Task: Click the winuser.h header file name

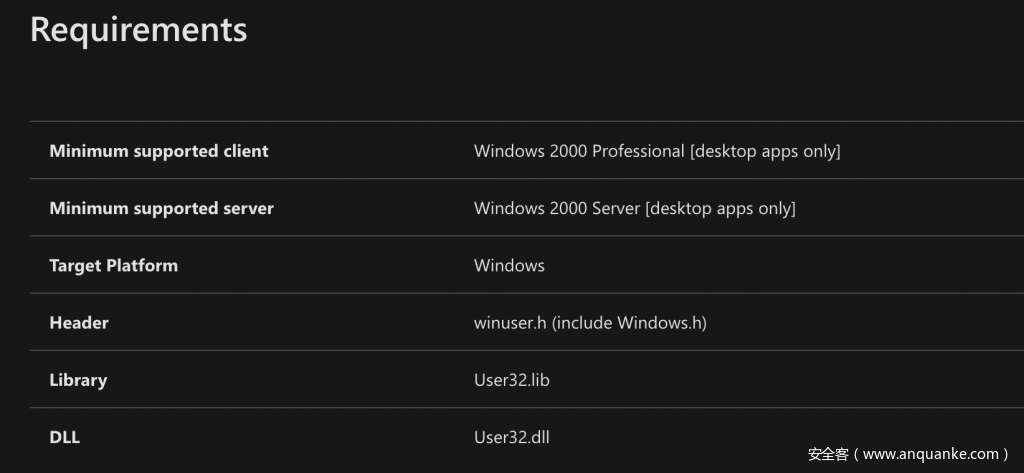Action: coord(510,323)
